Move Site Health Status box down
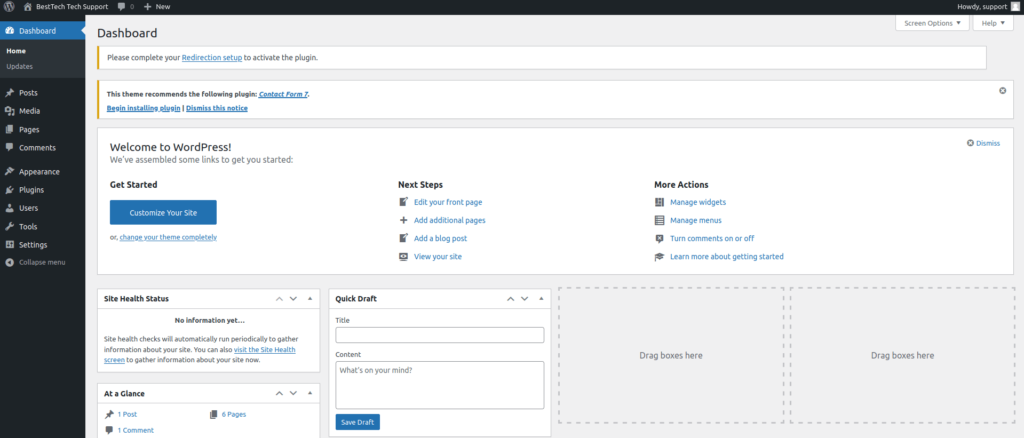 coord(293,298)
